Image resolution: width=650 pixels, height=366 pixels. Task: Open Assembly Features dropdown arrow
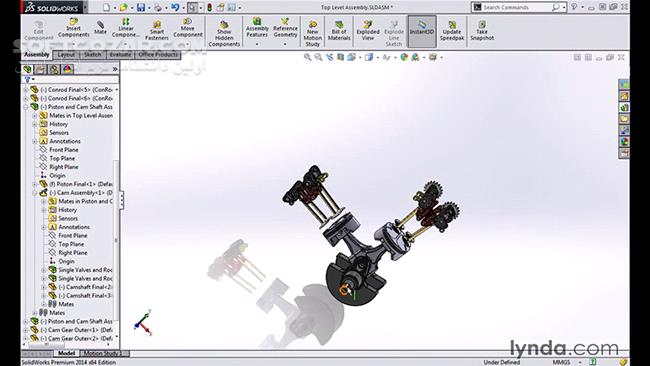[x=257, y=44]
